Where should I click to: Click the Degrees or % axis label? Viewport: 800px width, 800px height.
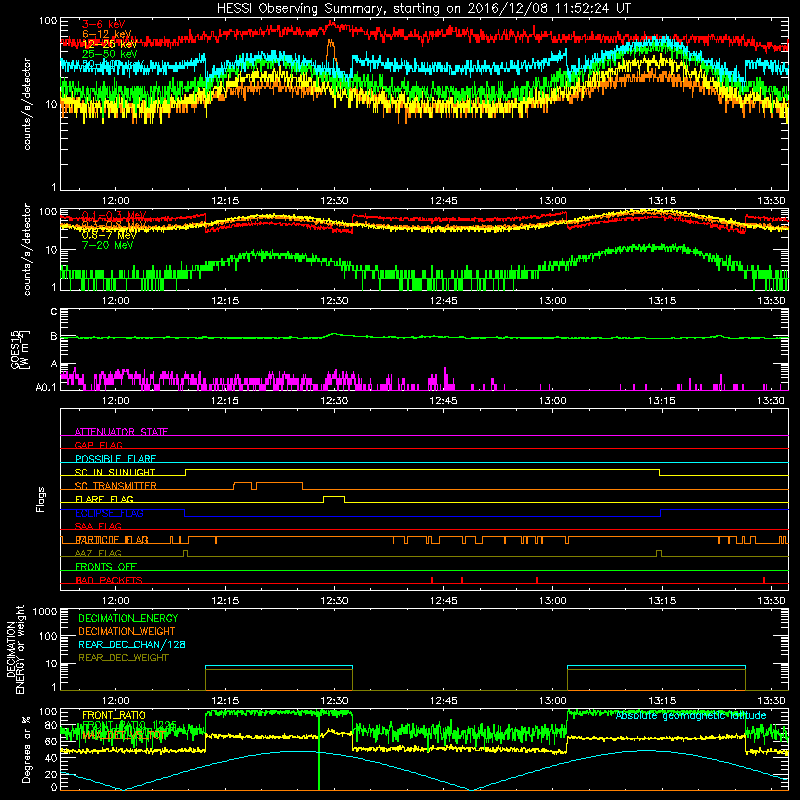[x=26, y=749]
